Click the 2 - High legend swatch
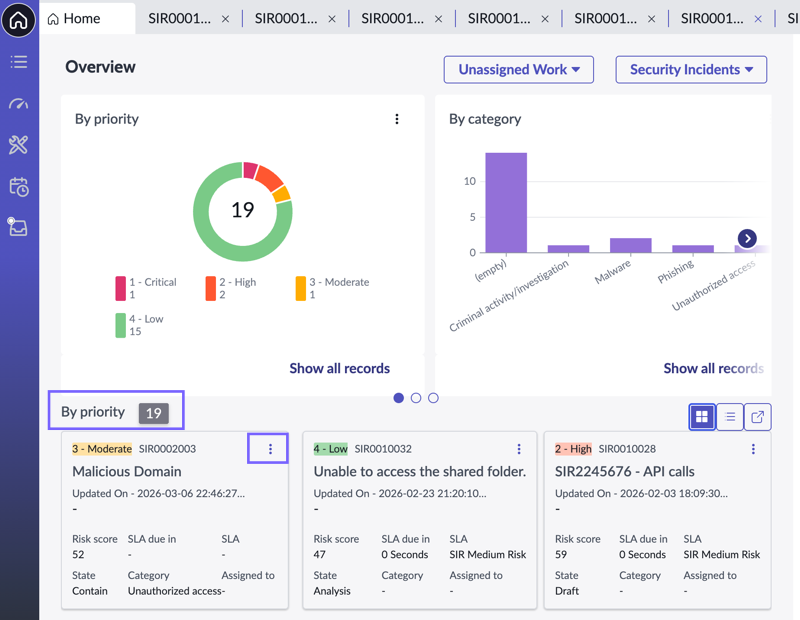800x620 pixels. click(211, 288)
